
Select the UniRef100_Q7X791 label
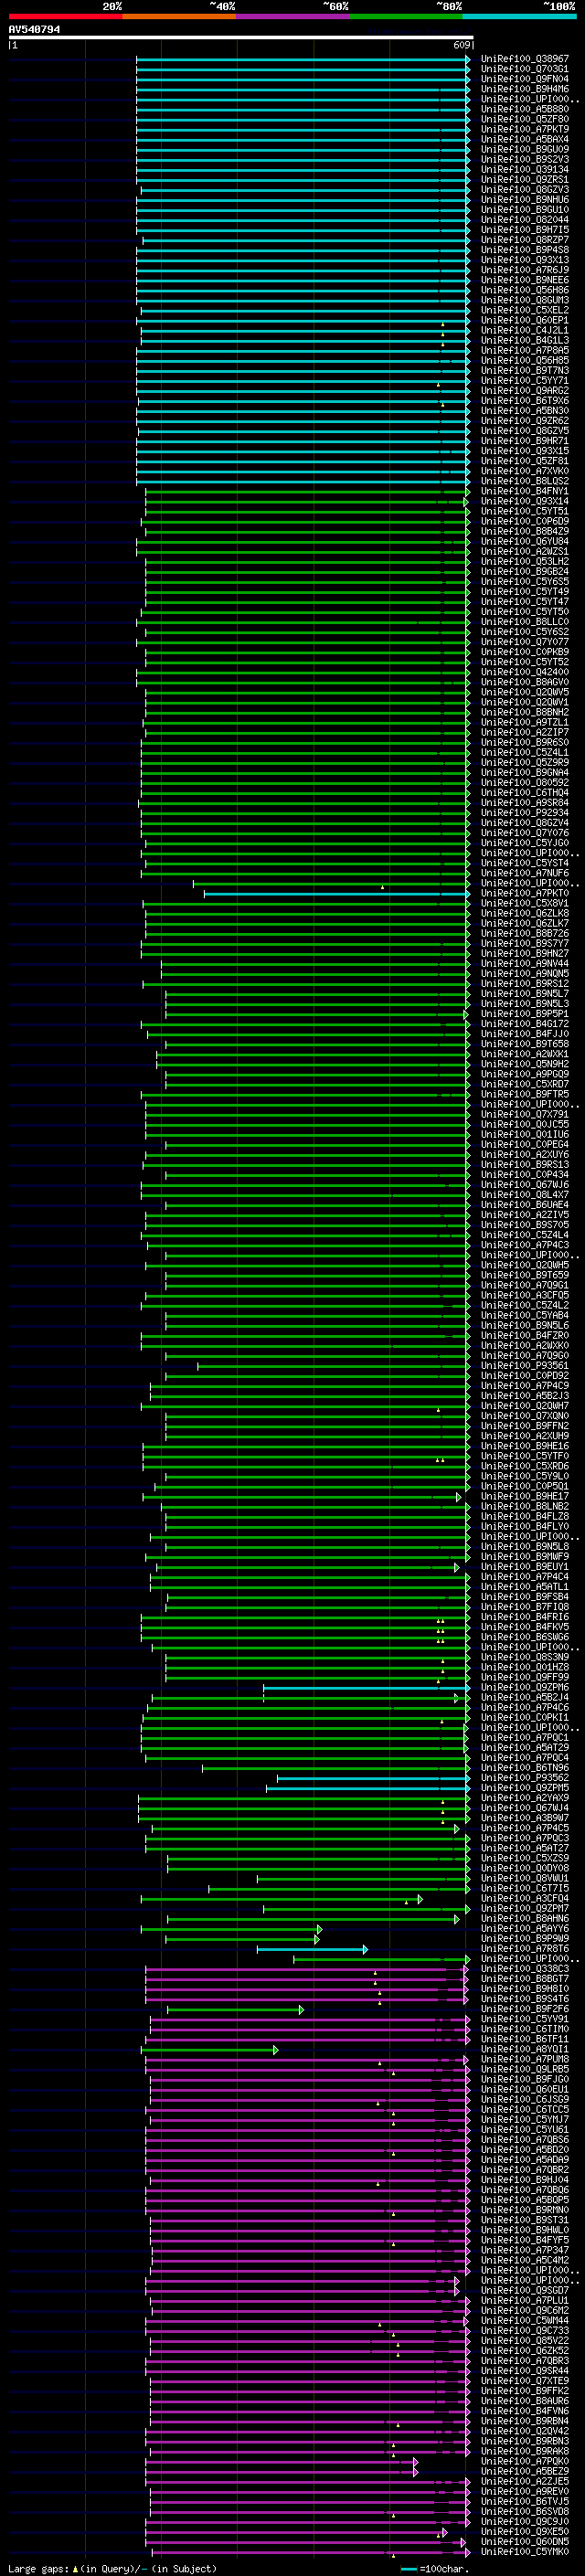point(525,1114)
